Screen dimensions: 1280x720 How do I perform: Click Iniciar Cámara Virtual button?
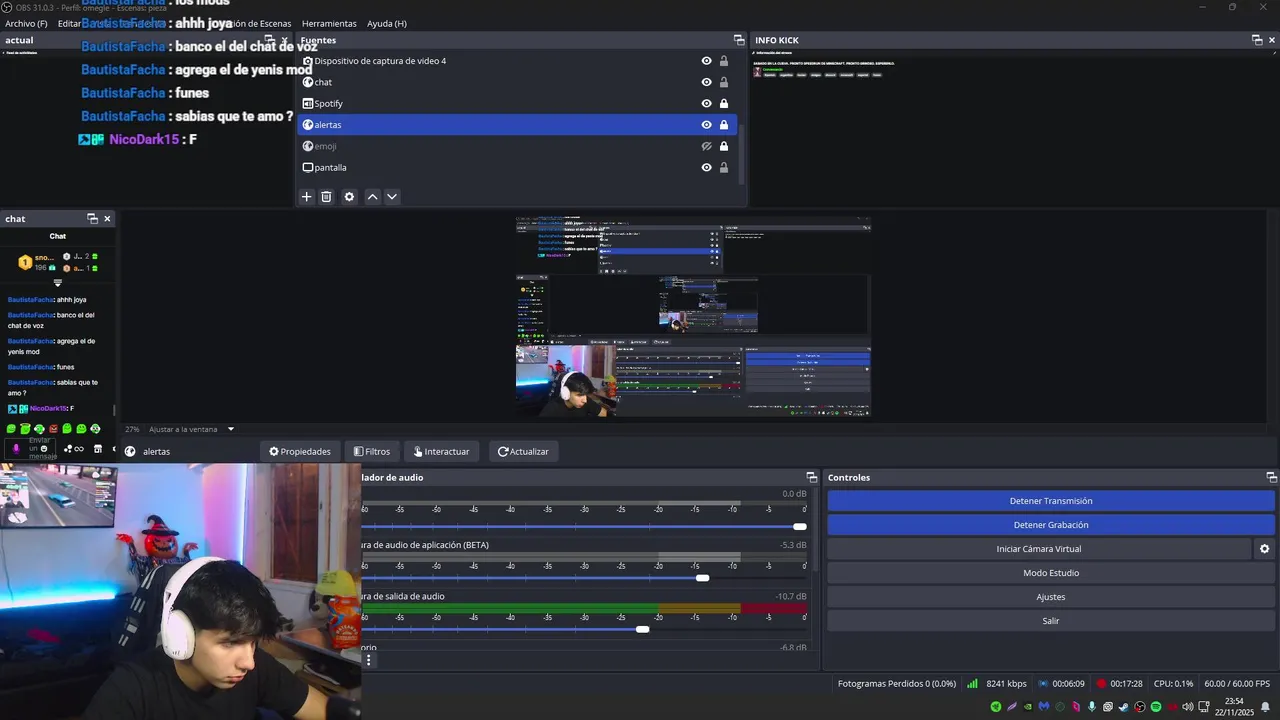click(x=1039, y=549)
